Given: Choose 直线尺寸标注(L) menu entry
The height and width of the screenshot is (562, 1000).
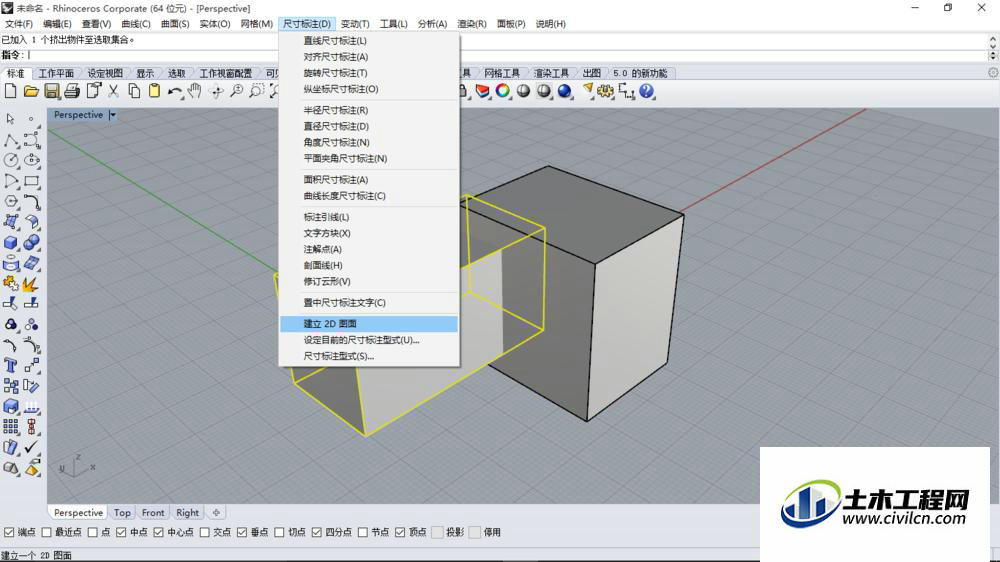Looking at the screenshot, I should pyautogui.click(x=369, y=40).
